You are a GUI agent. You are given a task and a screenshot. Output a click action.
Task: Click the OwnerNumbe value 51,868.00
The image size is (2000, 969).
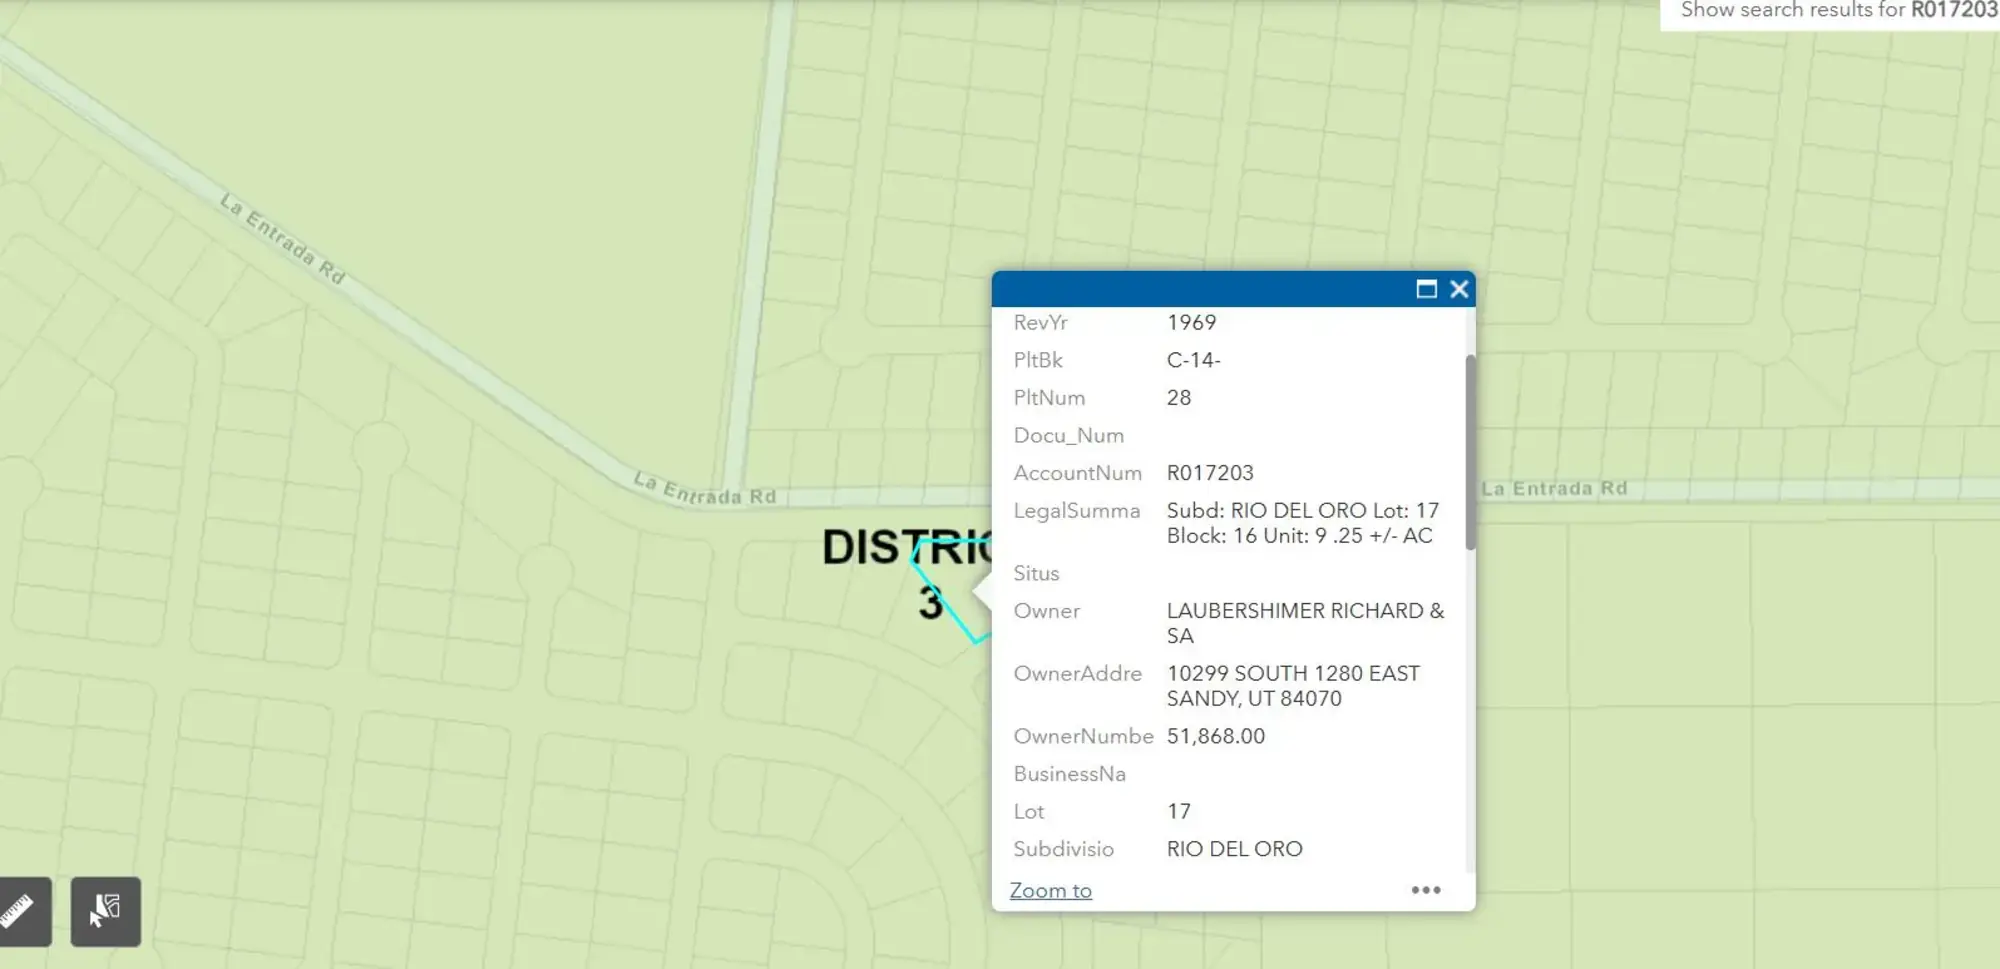click(x=1215, y=736)
